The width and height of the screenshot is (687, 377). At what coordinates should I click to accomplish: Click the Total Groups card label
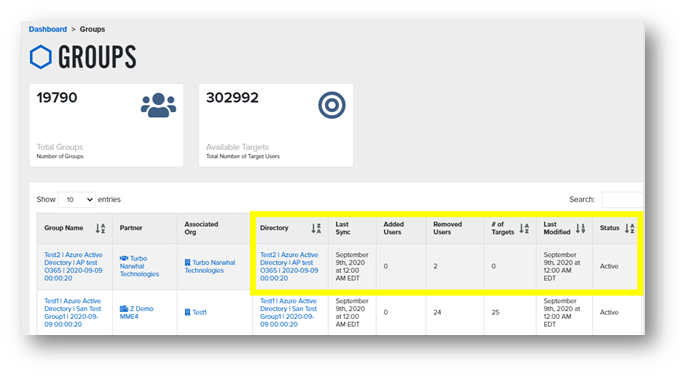[x=60, y=147]
